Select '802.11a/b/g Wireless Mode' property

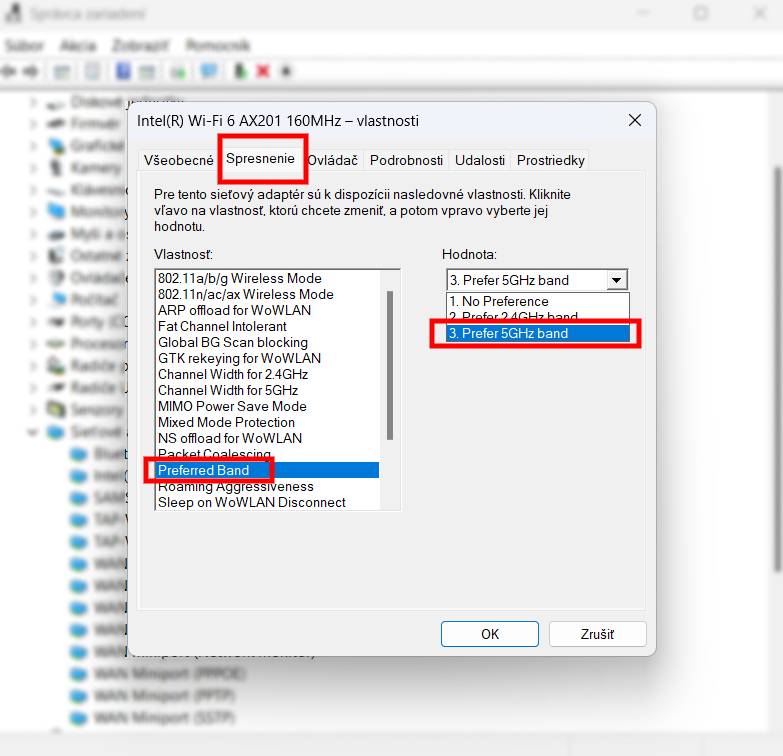(268, 278)
